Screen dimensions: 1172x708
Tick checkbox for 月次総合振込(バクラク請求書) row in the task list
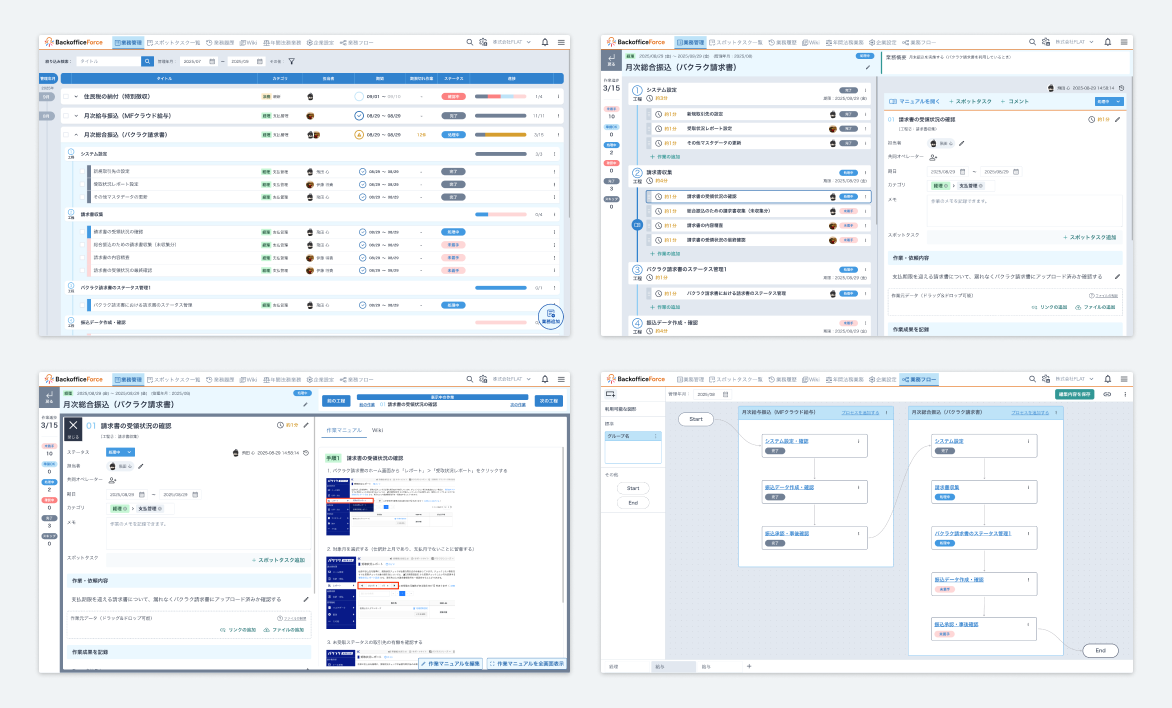click(66, 135)
